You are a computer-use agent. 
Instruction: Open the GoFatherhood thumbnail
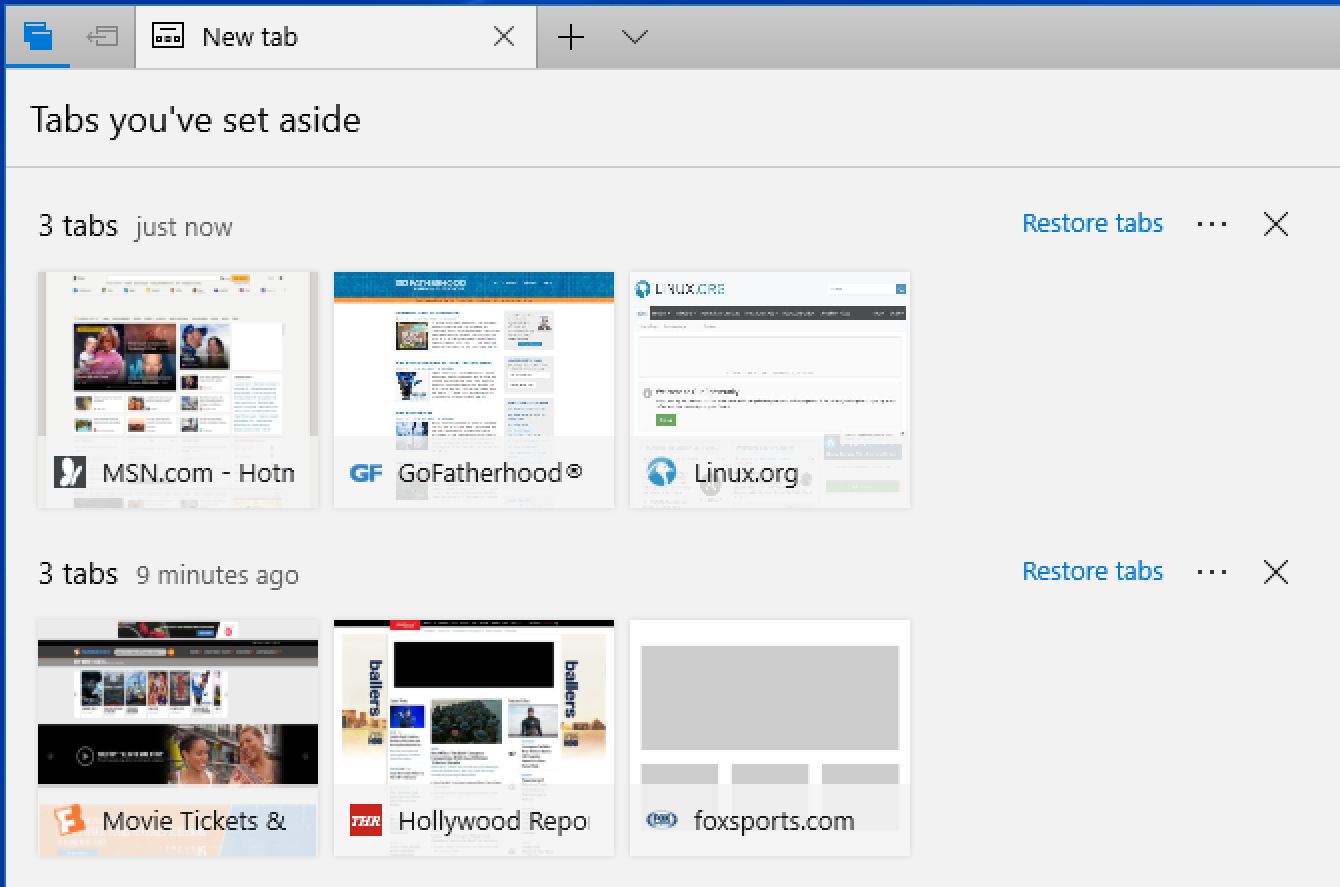coord(474,390)
